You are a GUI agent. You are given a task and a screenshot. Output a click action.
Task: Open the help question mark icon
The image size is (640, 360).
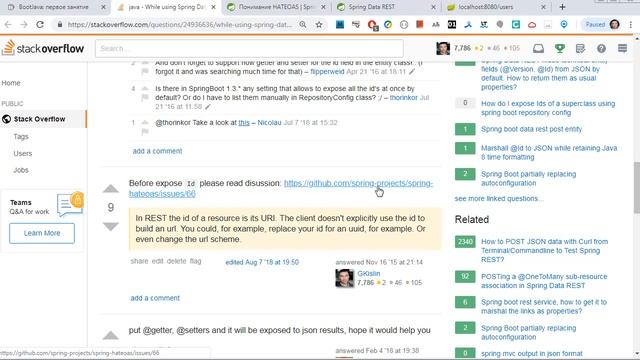(601, 49)
